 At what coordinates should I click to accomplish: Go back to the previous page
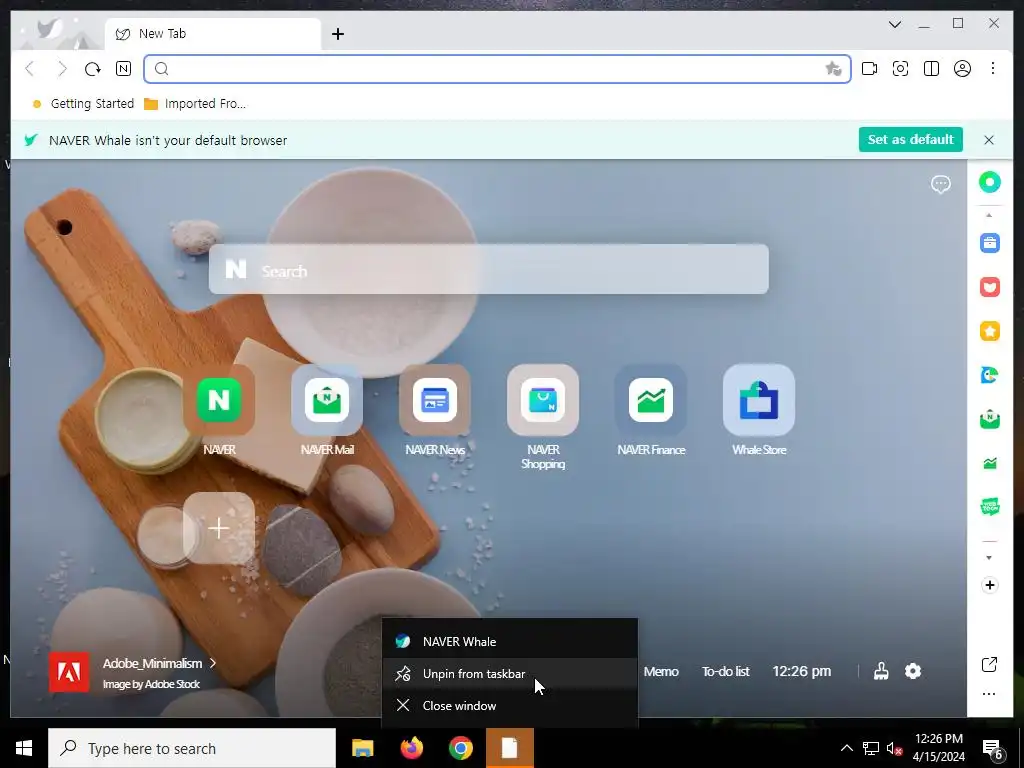point(30,69)
